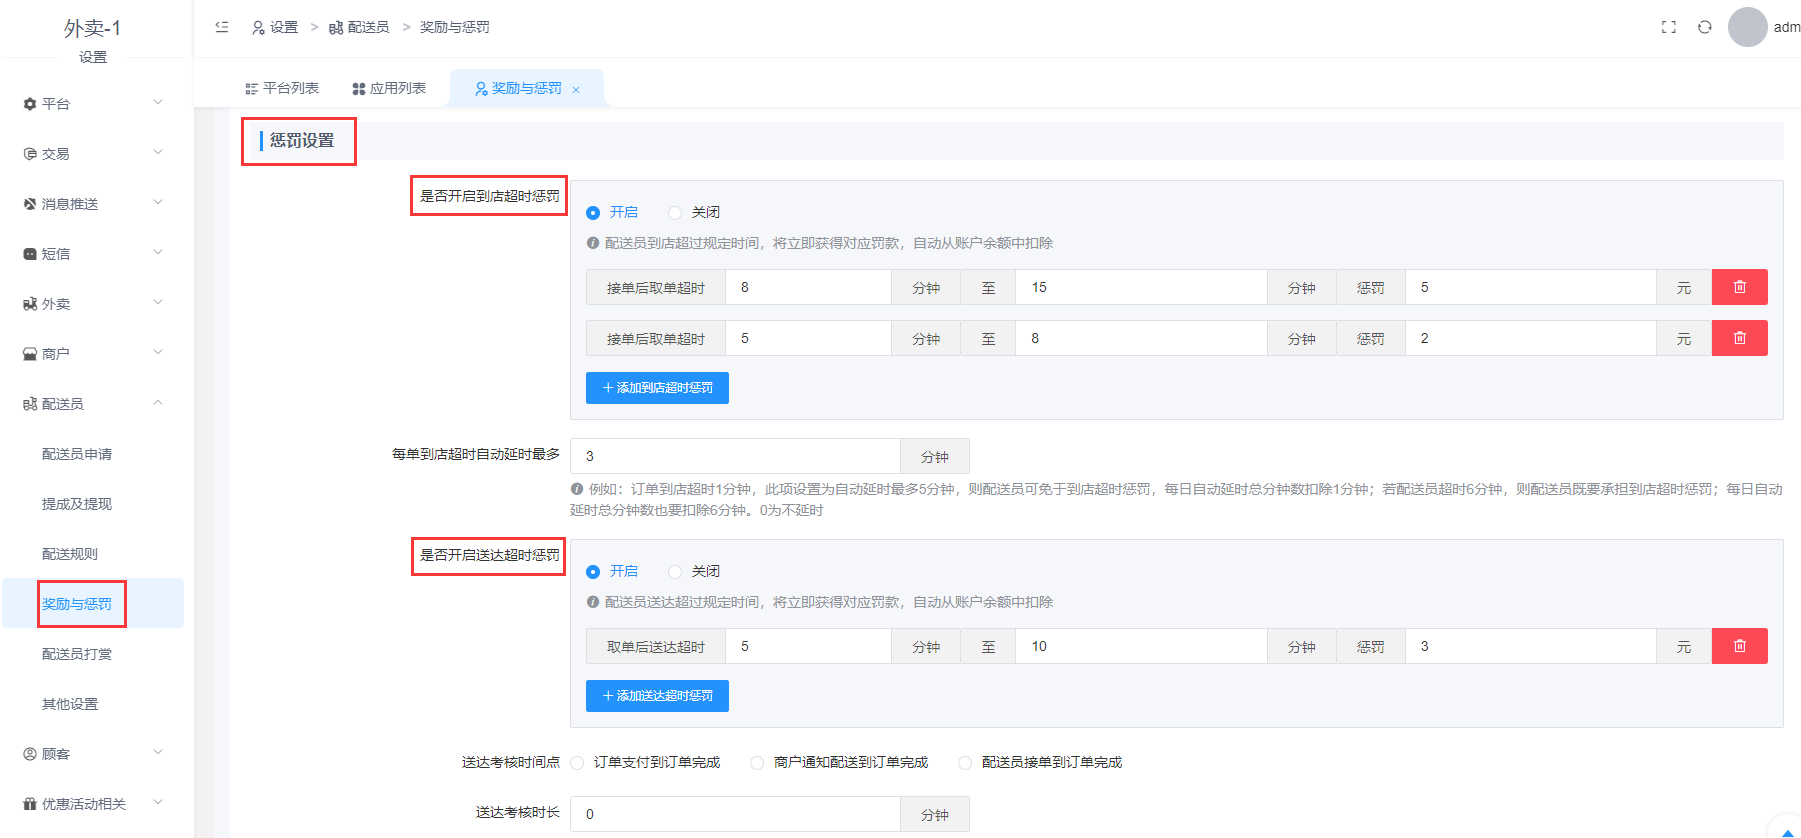
Task: Close the 奖励与惩罚 tab
Action: (576, 90)
